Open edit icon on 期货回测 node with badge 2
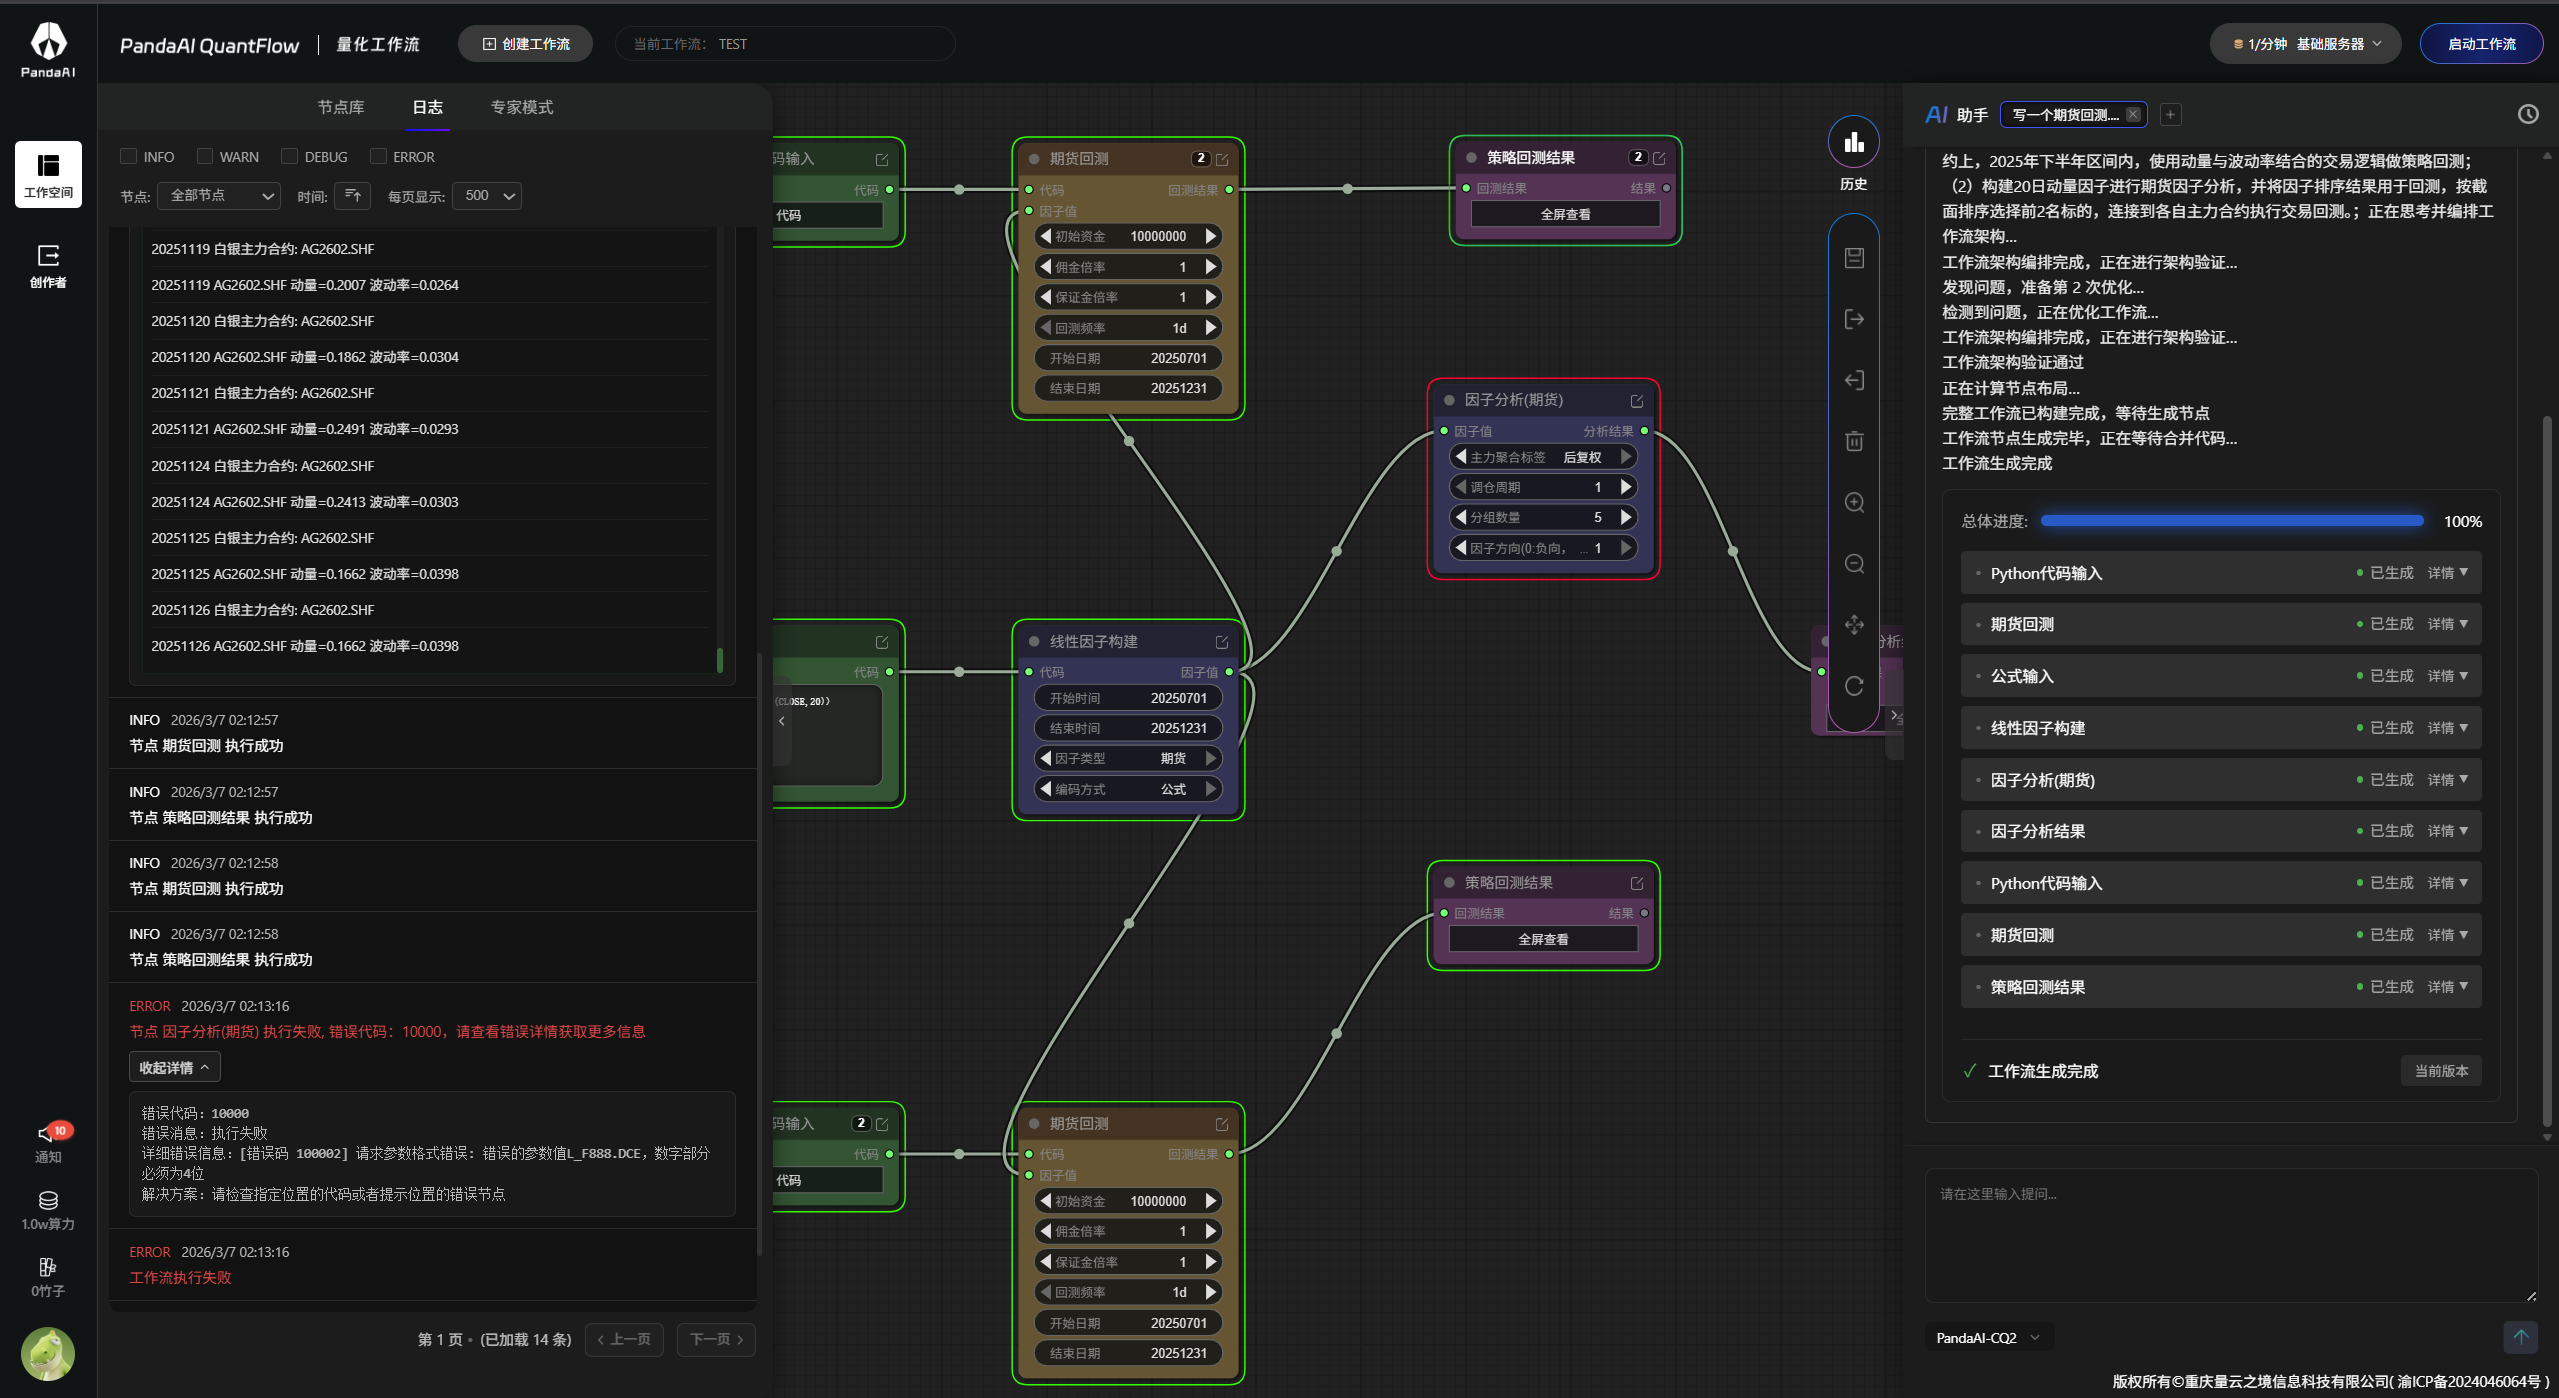 (x=1222, y=159)
